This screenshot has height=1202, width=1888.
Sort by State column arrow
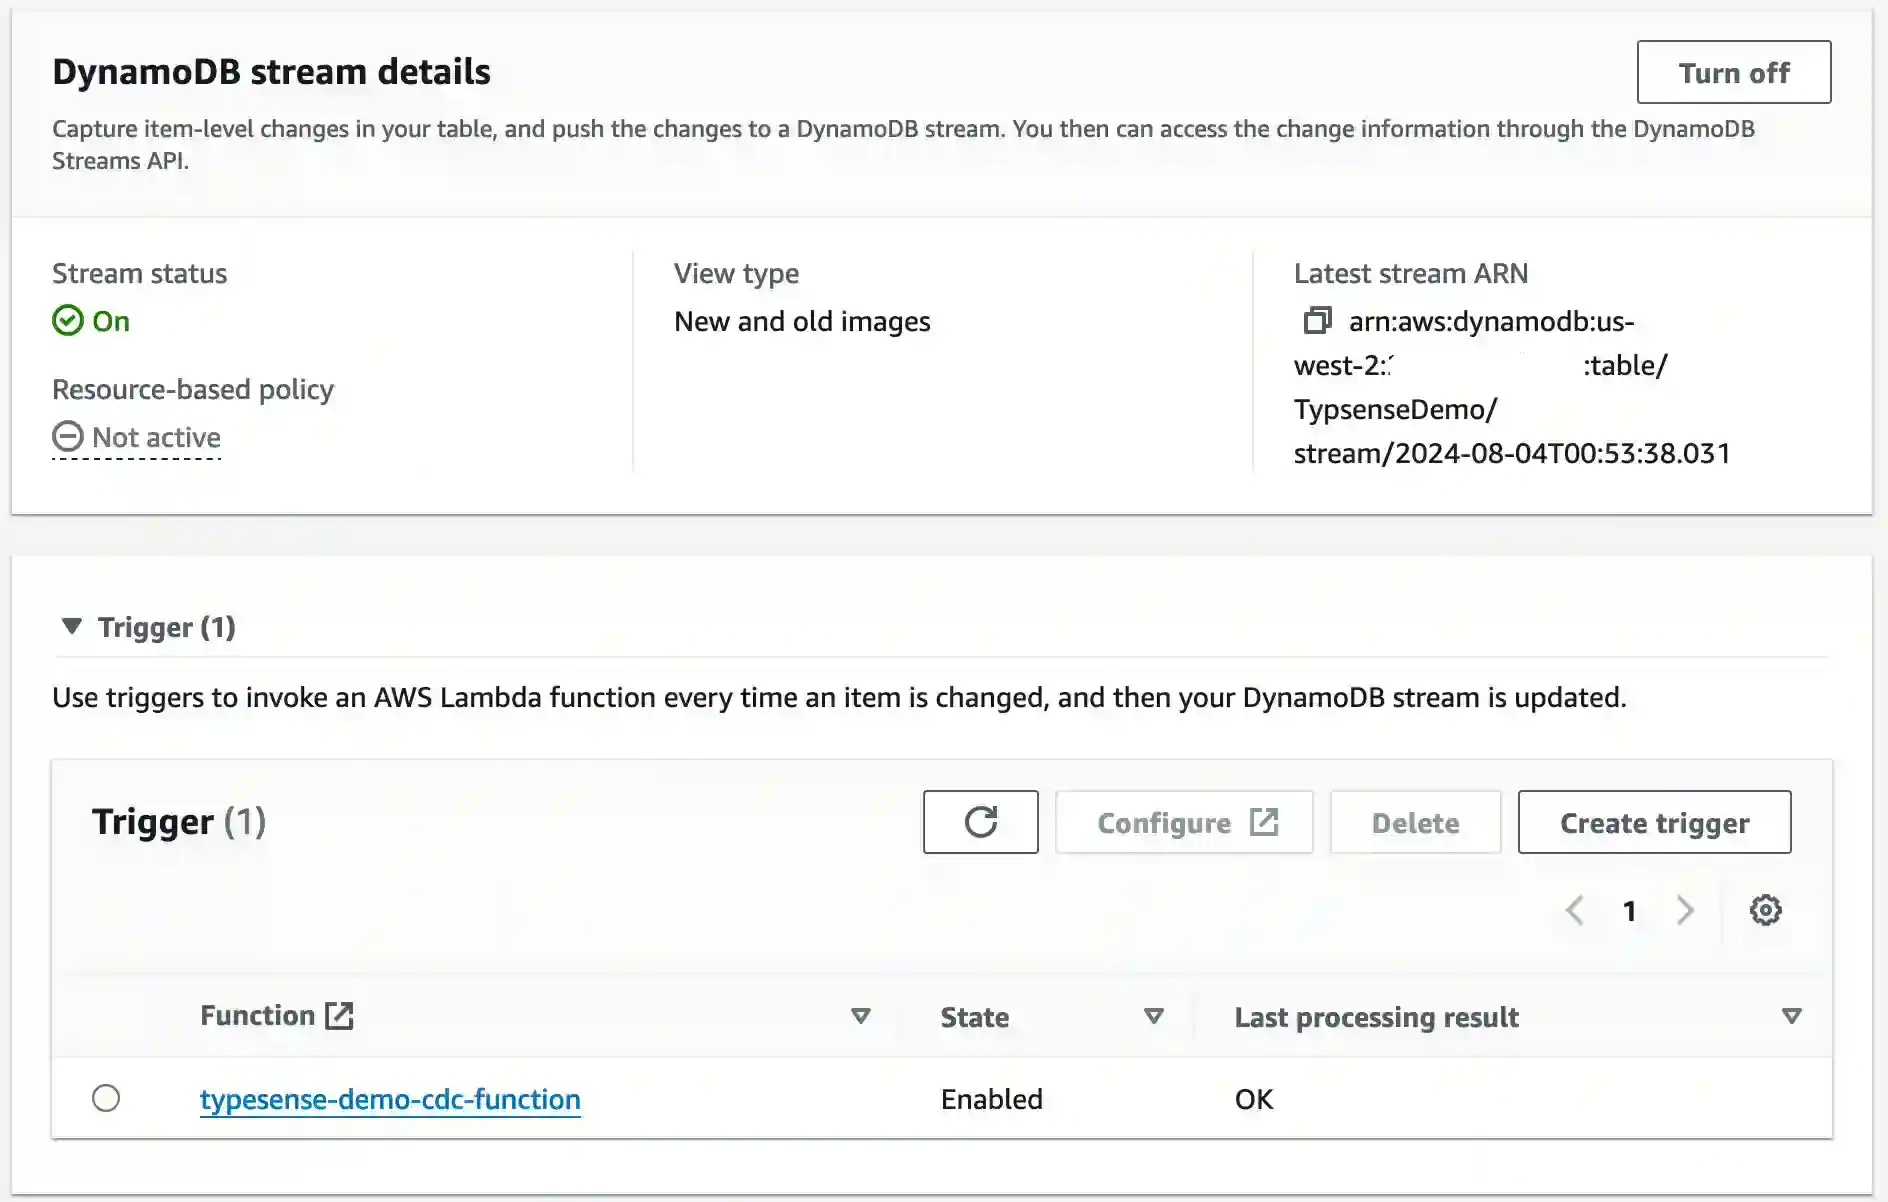[1153, 1016]
